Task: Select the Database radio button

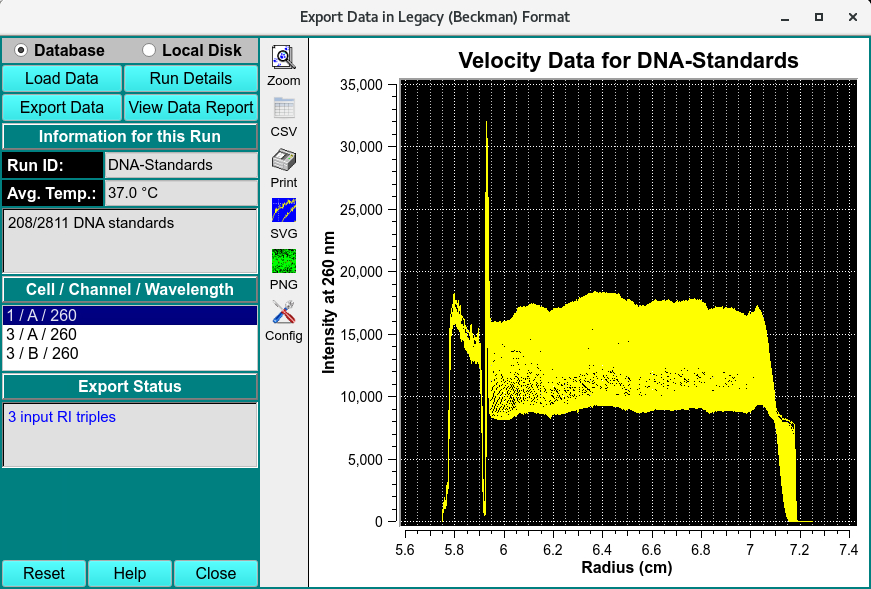Action: pos(22,50)
